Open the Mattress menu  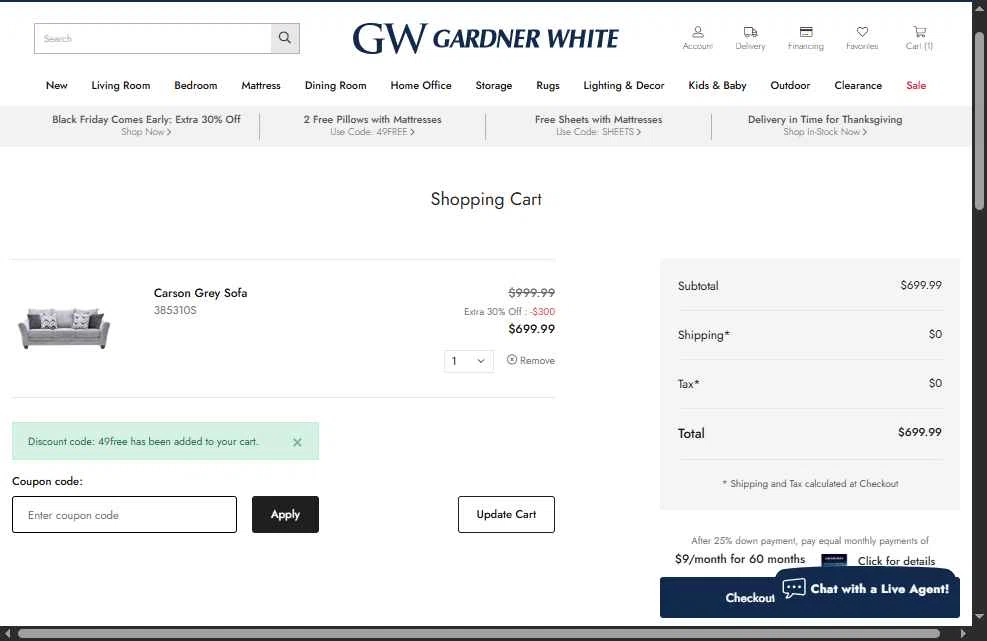pos(261,85)
